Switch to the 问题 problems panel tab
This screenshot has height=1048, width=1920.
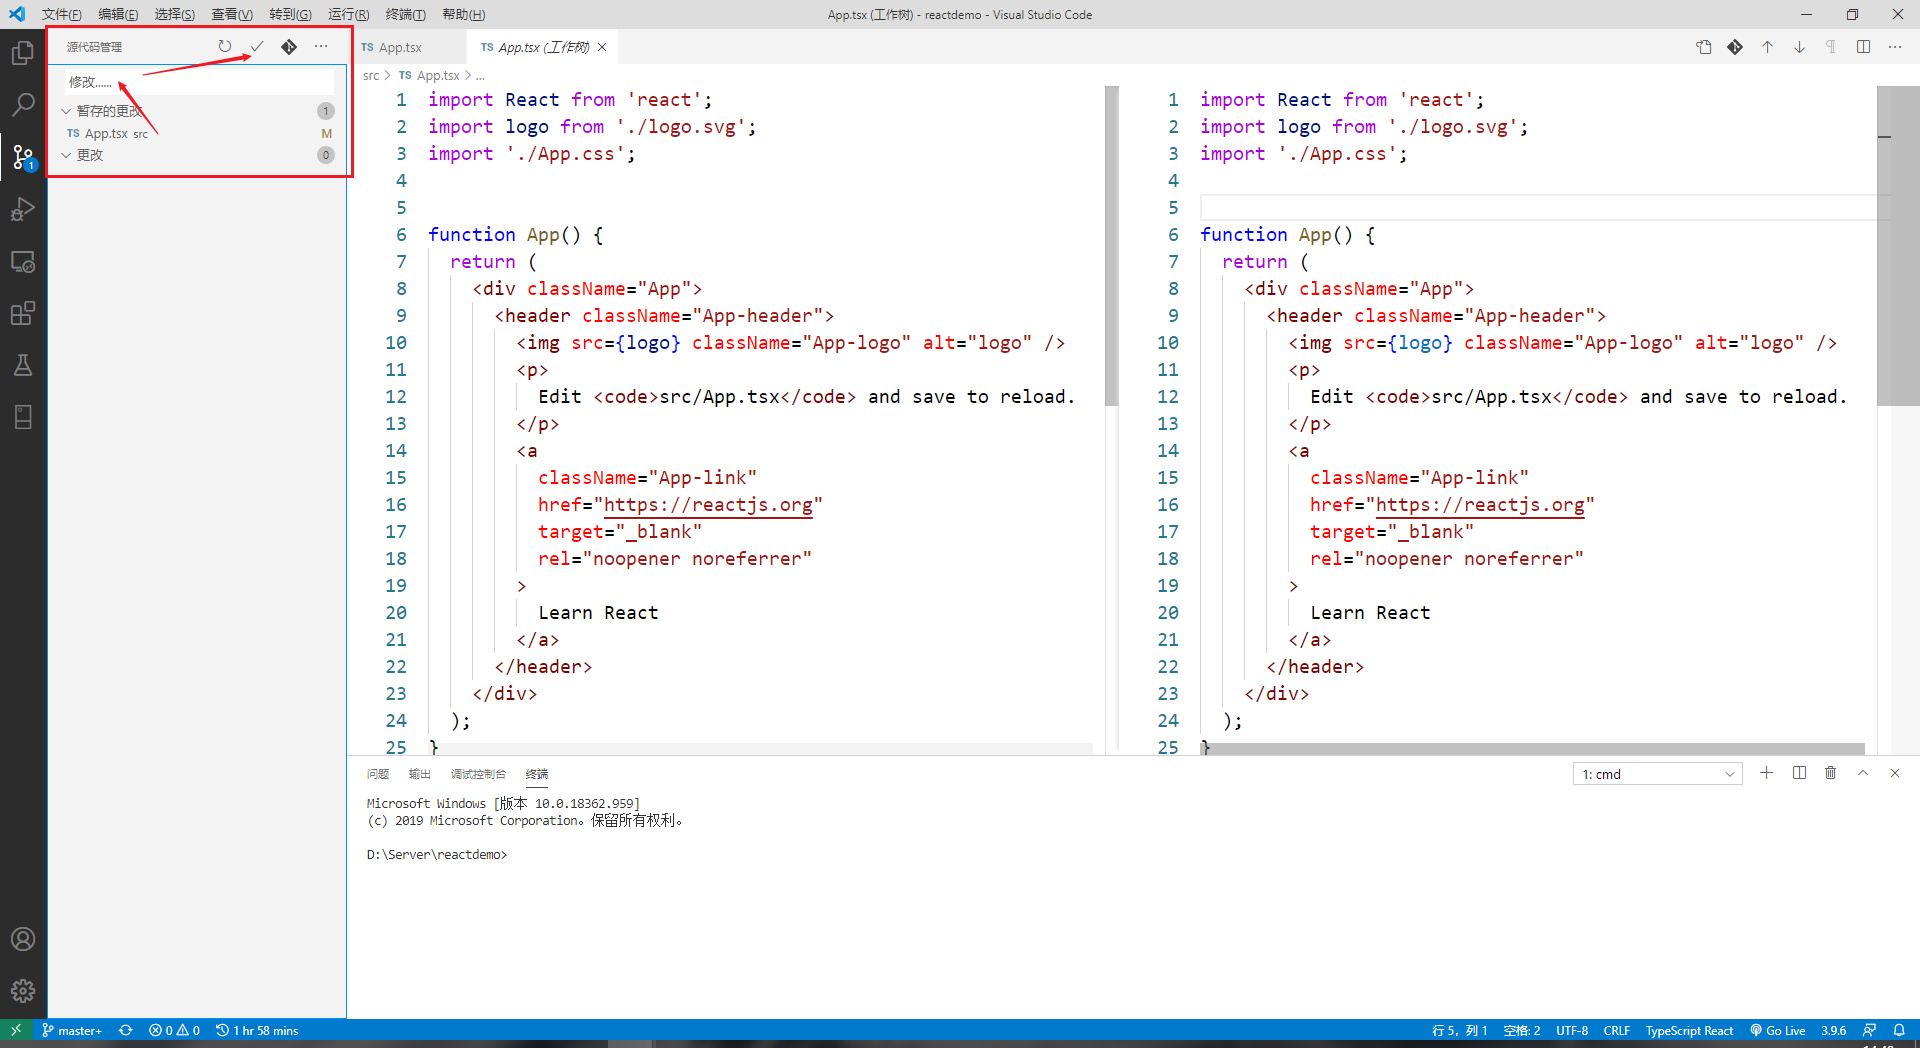(377, 774)
